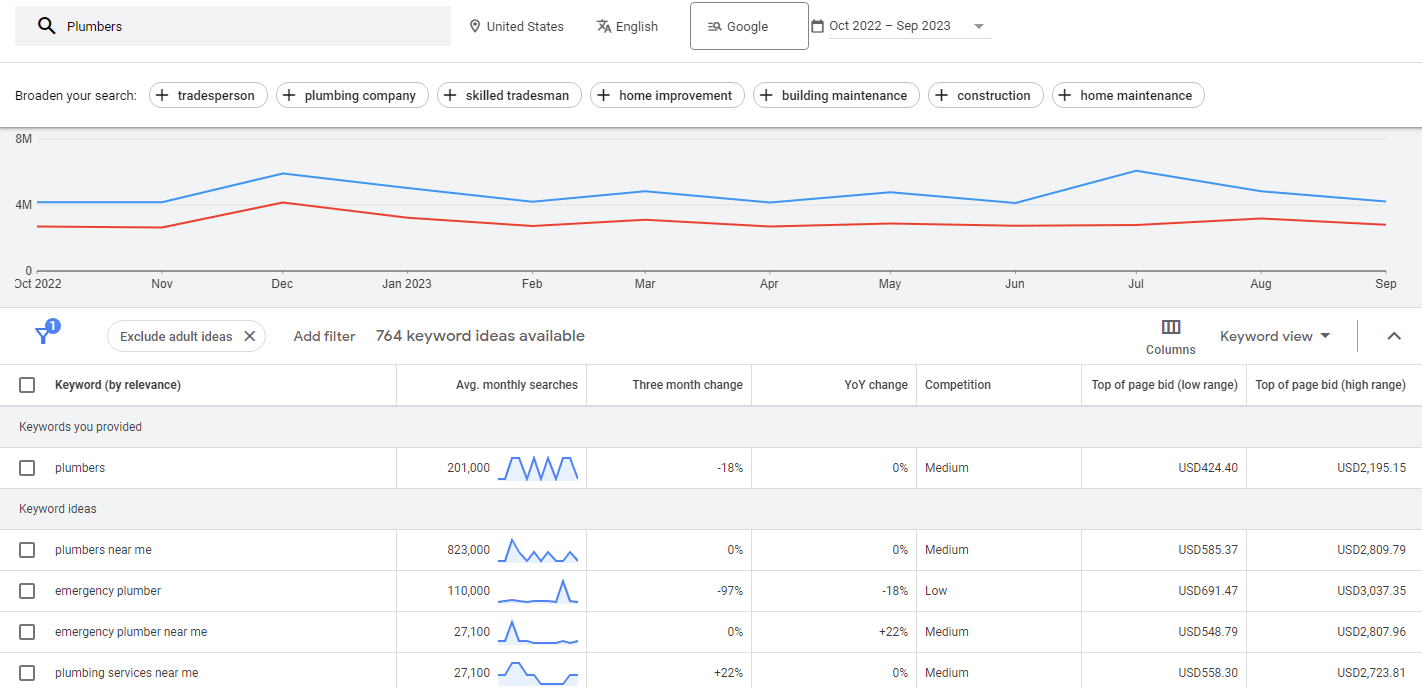
Task: Click plus icon on building maintenance chip
Action: point(767,95)
